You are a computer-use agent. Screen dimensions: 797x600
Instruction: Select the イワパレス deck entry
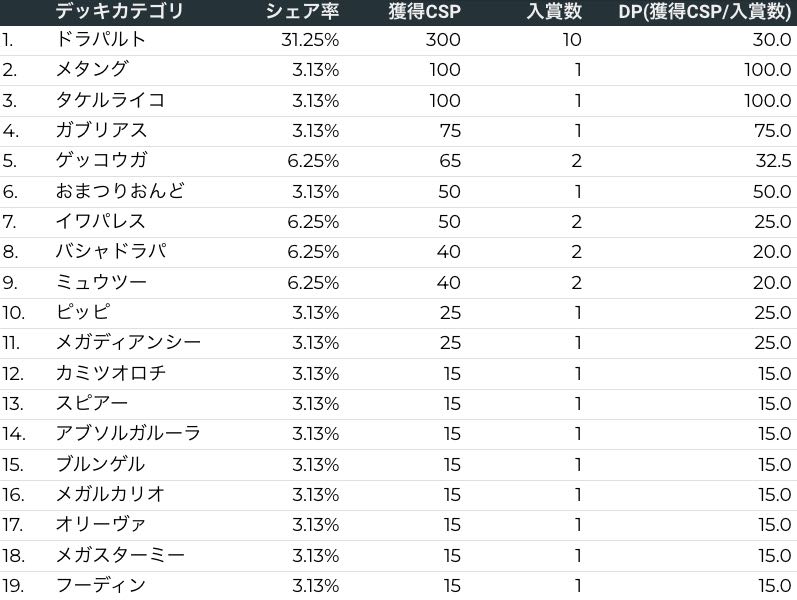(x=101, y=221)
